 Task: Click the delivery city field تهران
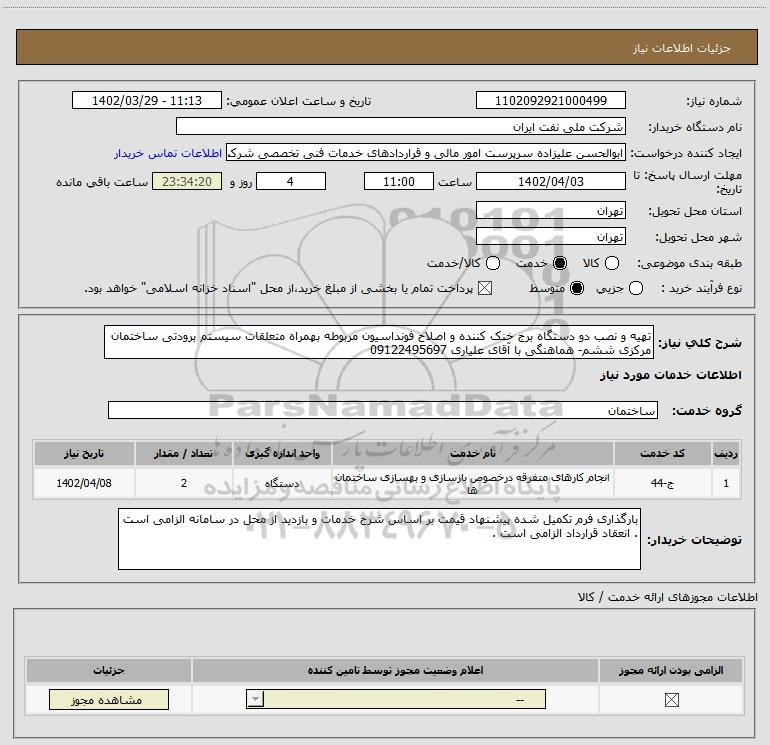pos(550,237)
